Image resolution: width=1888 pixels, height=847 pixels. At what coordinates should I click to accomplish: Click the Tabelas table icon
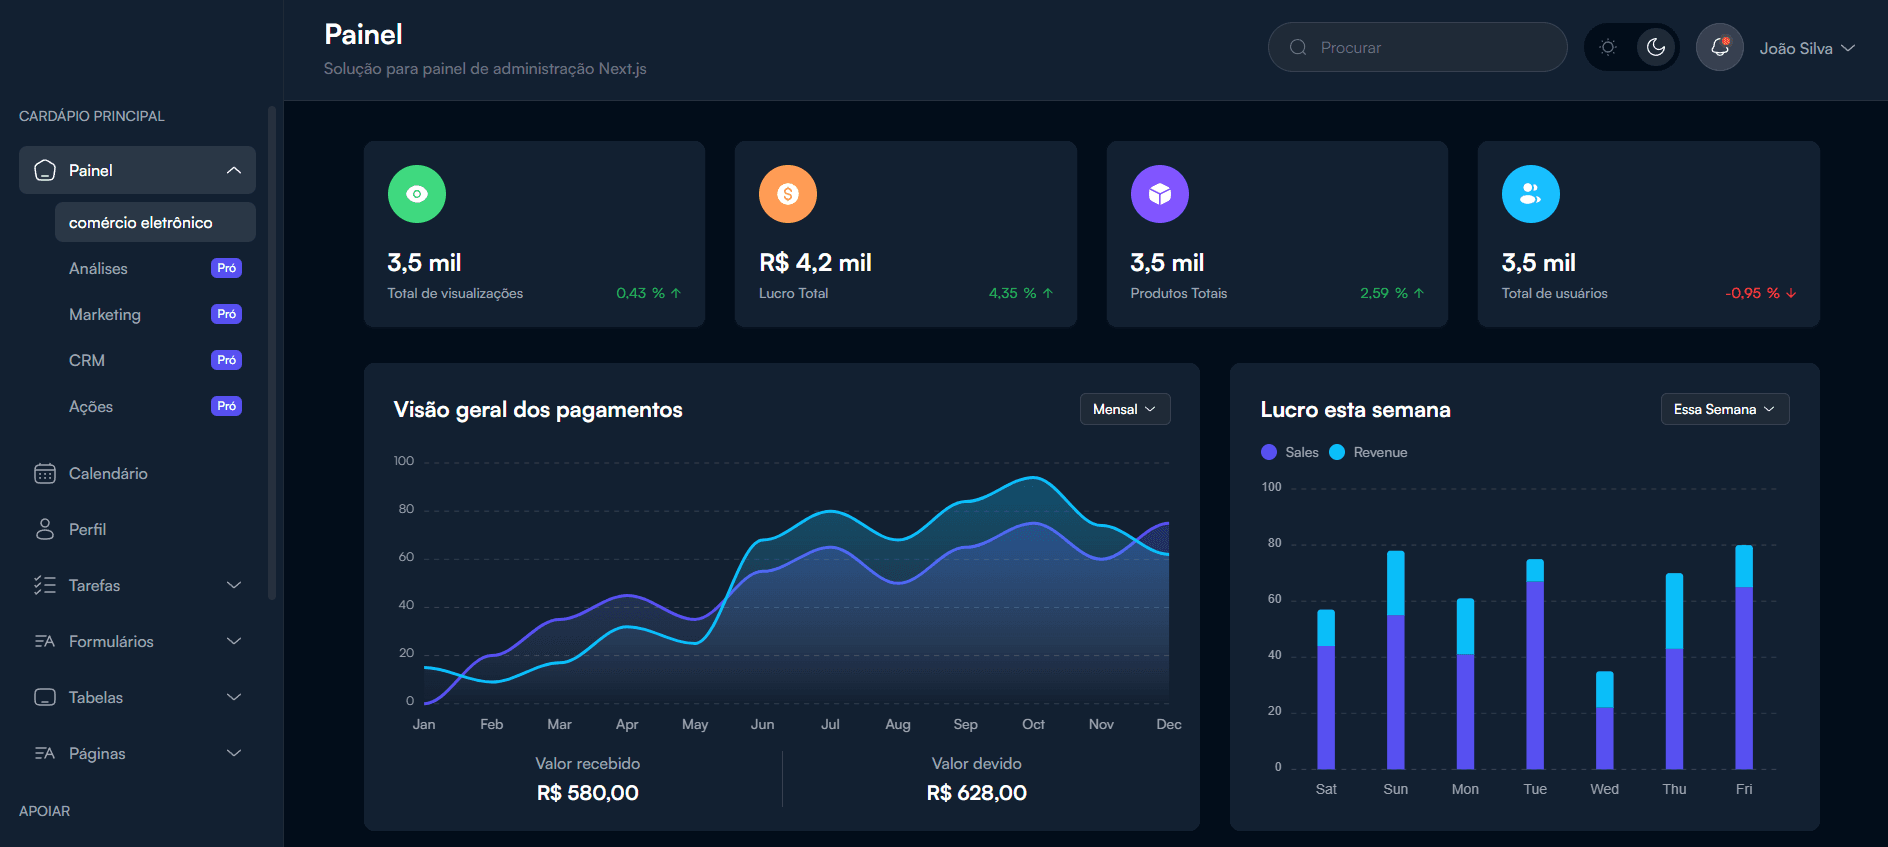tap(45, 697)
